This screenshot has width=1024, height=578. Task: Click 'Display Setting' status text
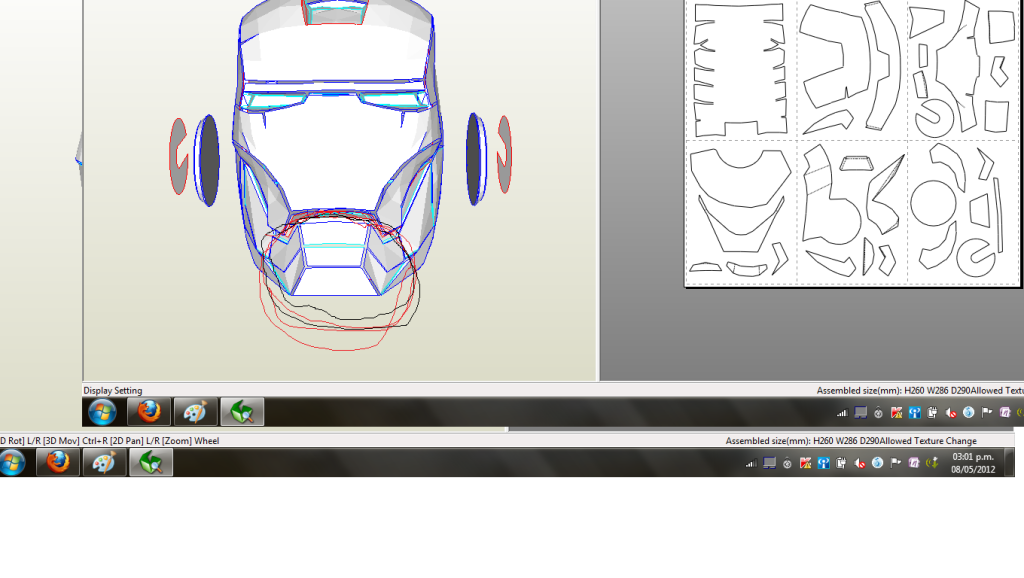pos(112,391)
